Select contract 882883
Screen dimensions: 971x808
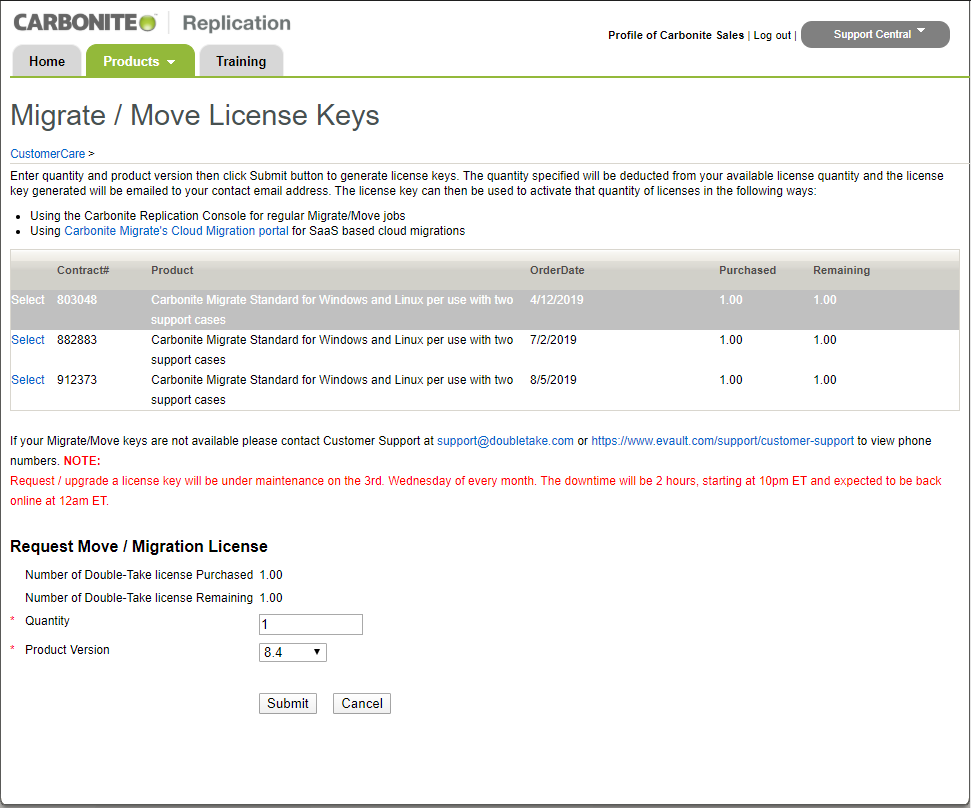pyautogui.click(x=28, y=340)
